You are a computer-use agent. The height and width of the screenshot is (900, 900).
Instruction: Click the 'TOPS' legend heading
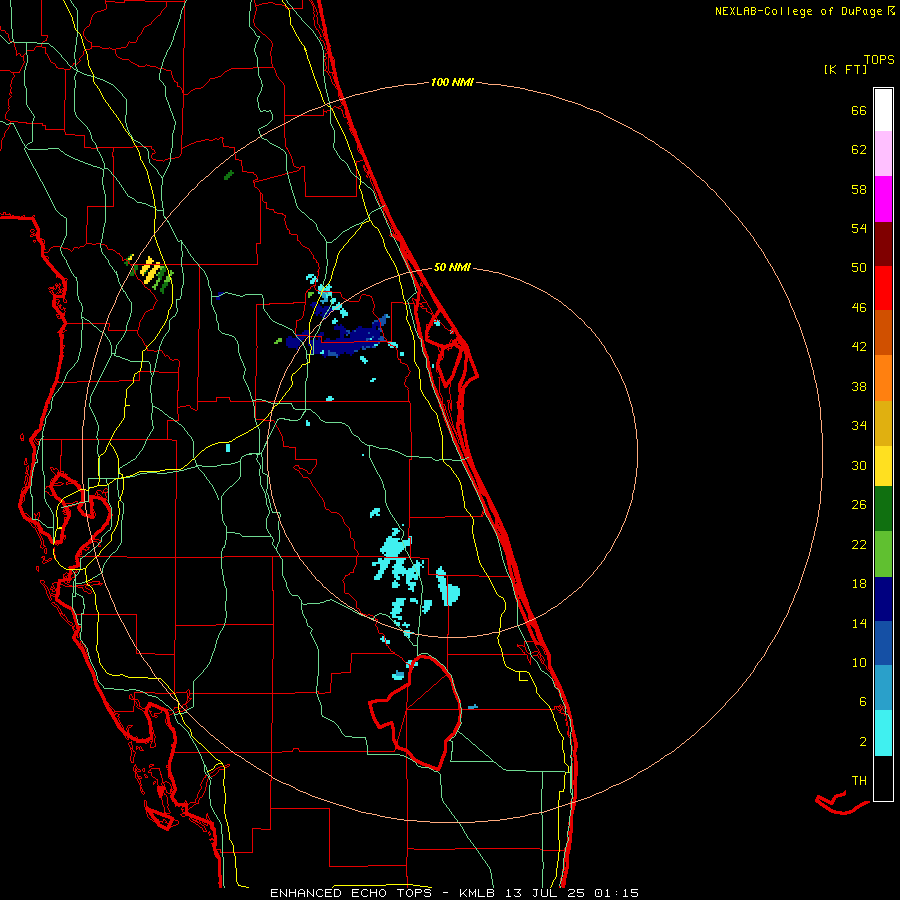point(879,59)
